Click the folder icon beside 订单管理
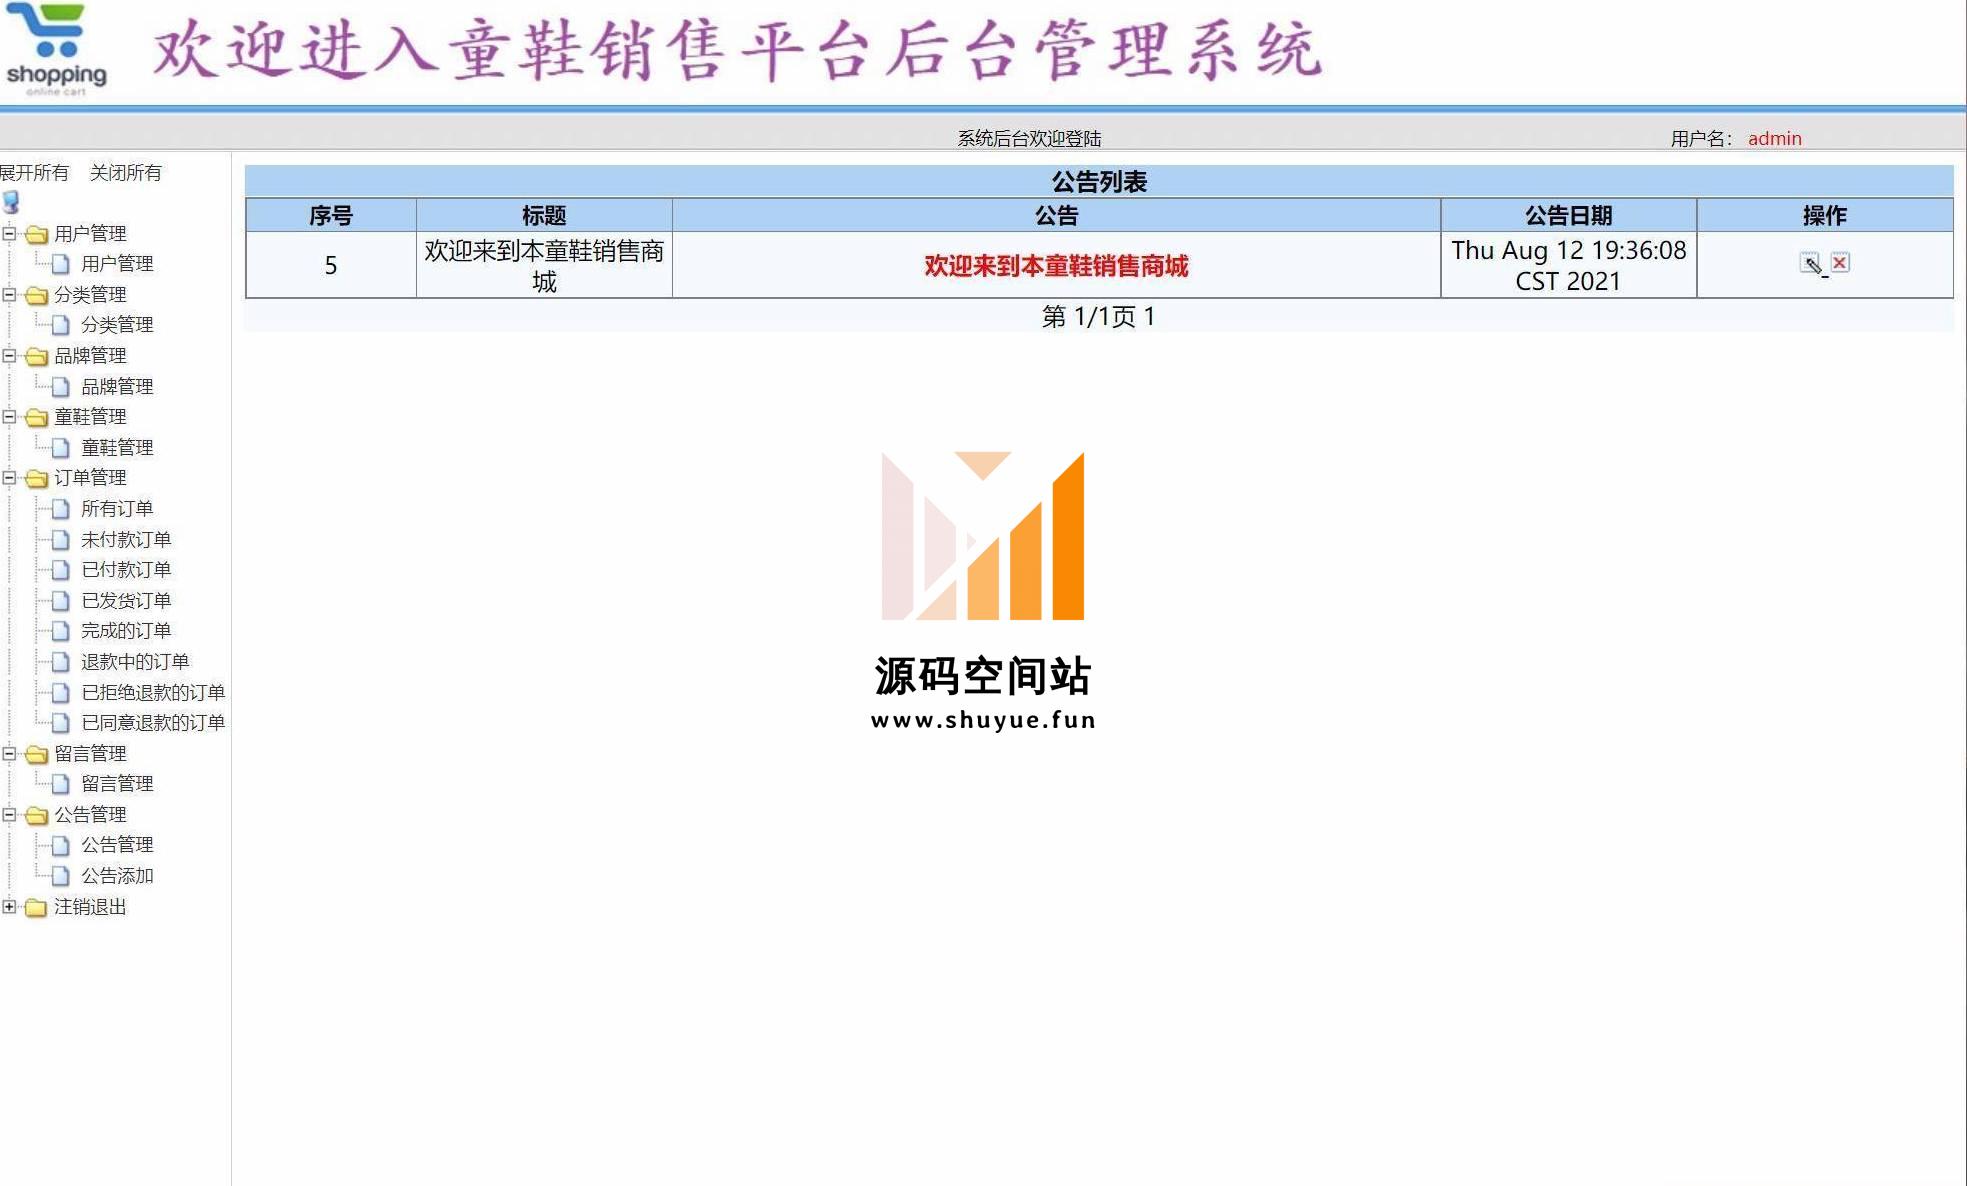 (37, 478)
